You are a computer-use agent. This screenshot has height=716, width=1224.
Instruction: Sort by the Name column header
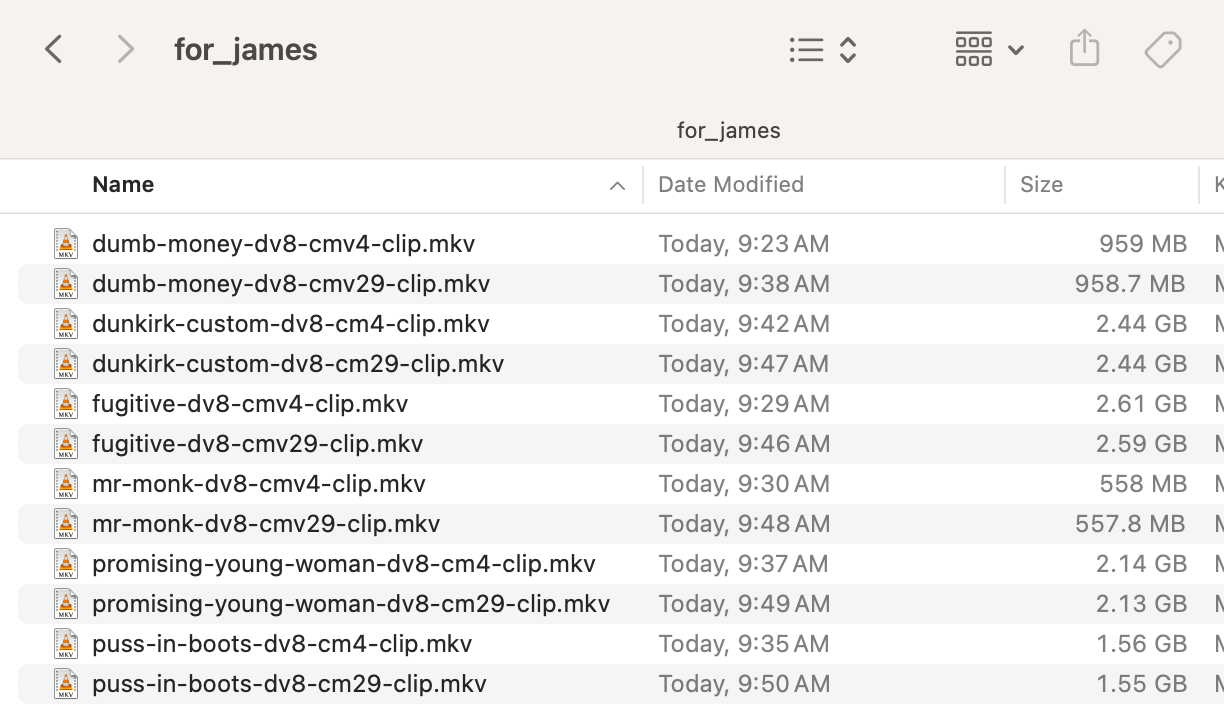click(123, 184)
